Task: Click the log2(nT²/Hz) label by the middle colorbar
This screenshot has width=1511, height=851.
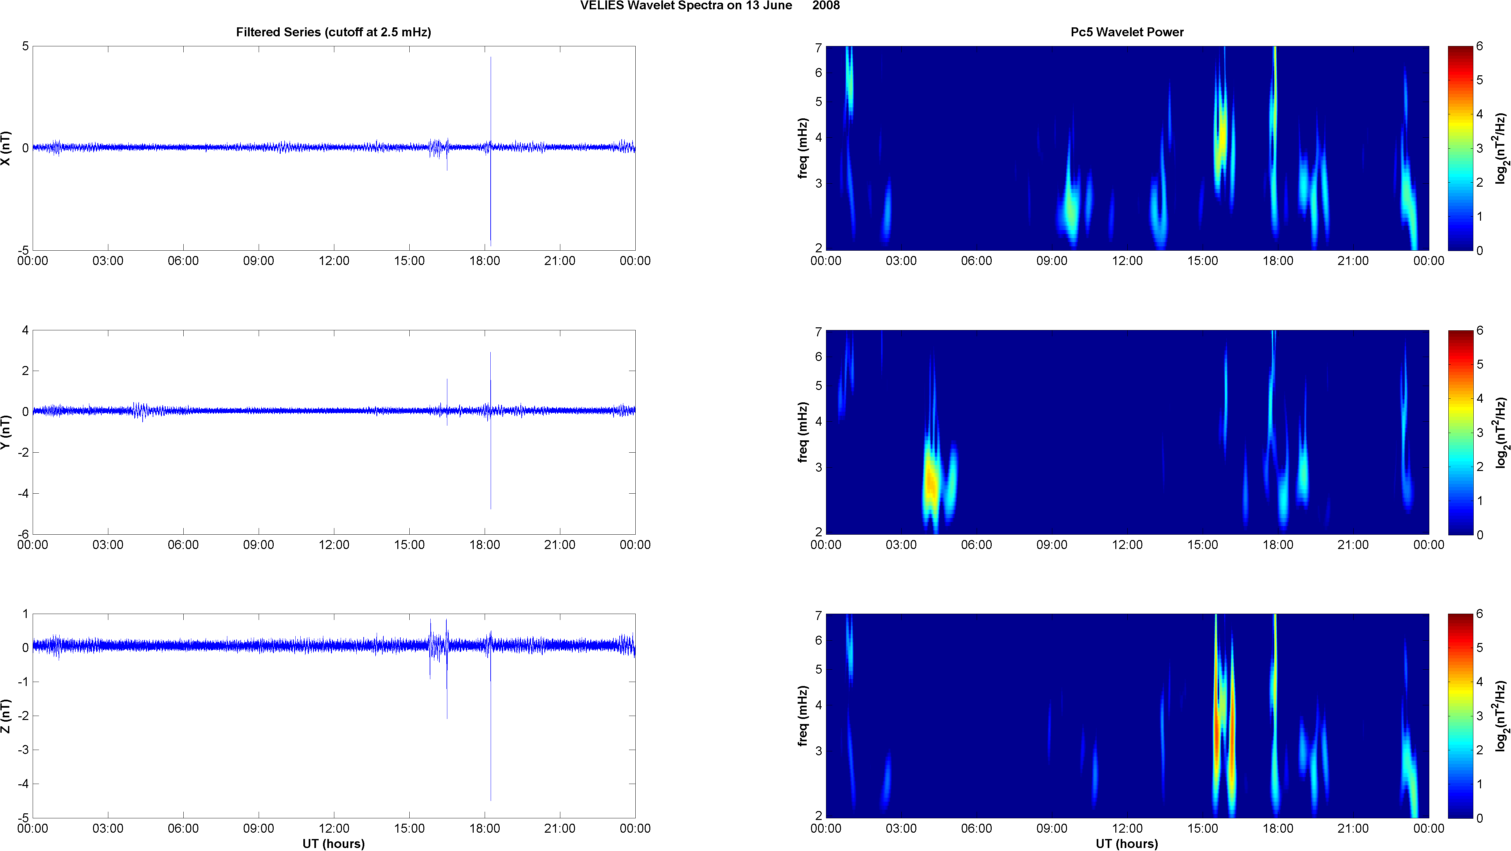Action: pyautogui.click(x=1501, y=432)
